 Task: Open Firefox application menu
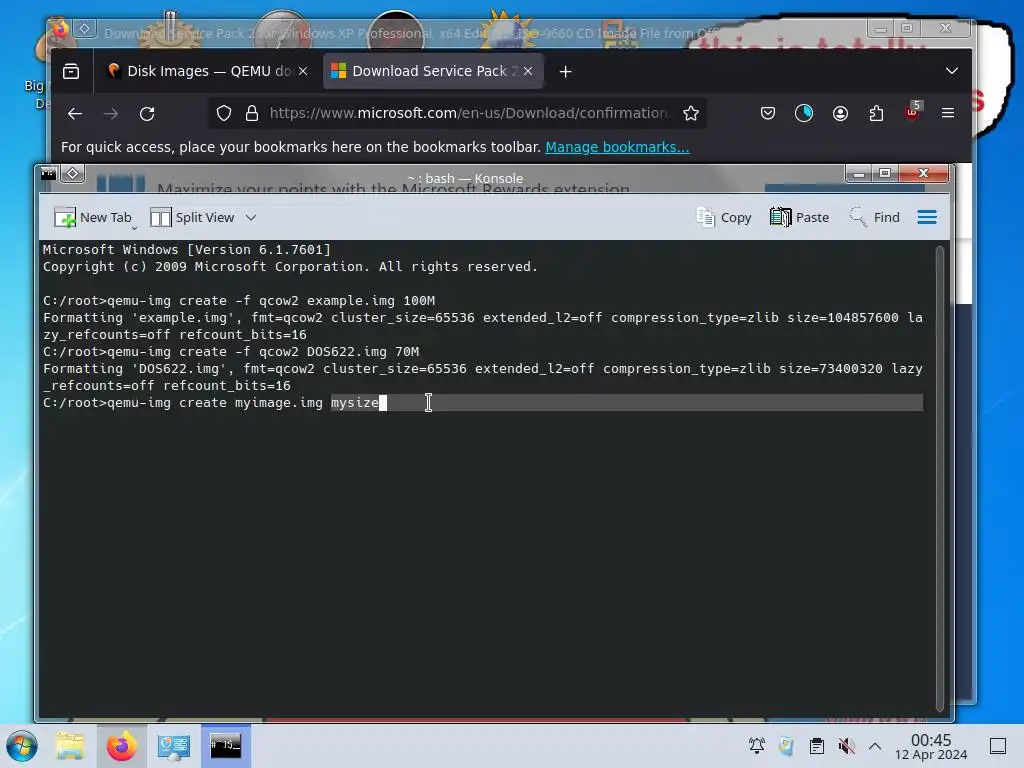click(948, 113)
